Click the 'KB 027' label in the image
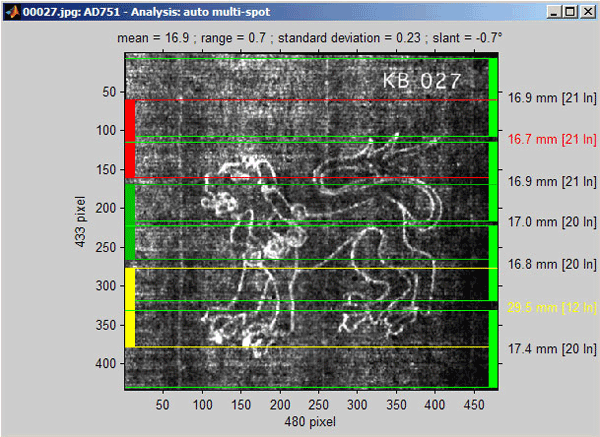 tap(422, 81)
